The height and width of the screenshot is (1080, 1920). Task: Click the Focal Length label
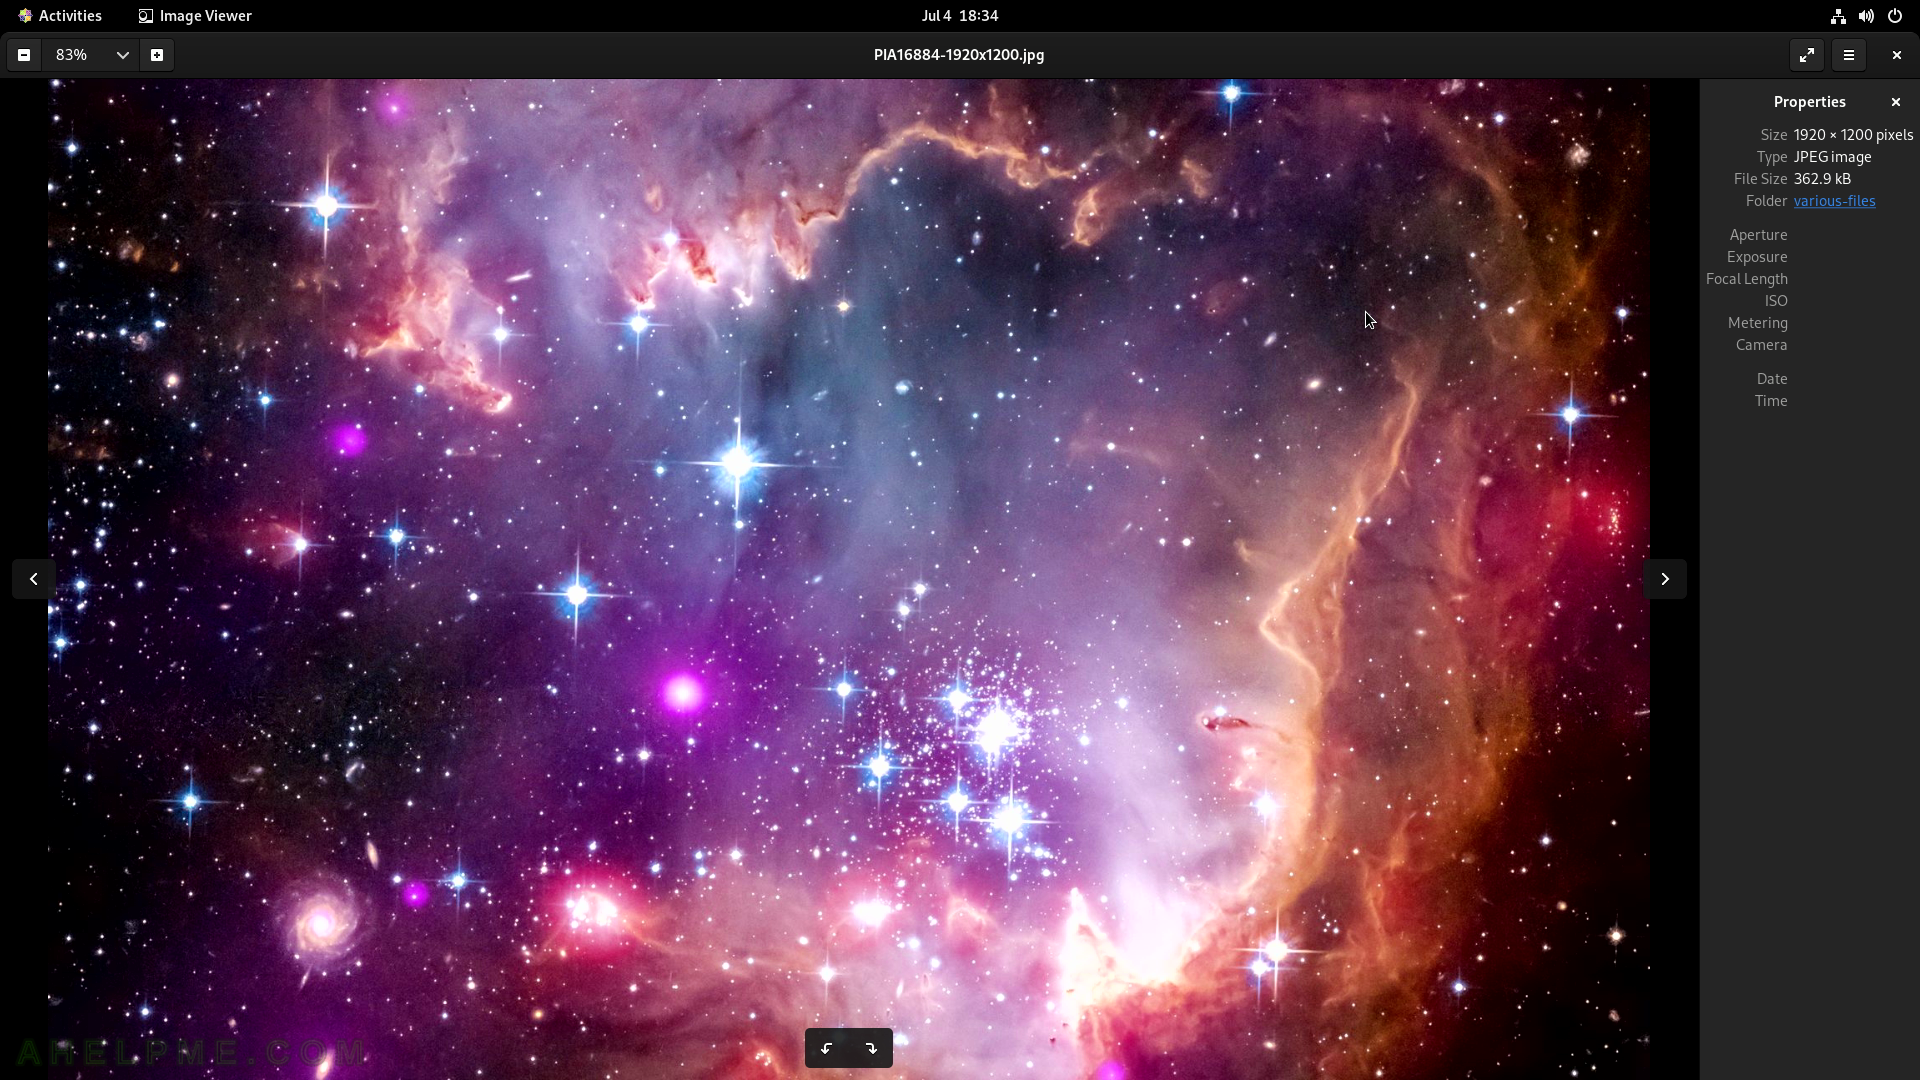[x=1746, y=279]
